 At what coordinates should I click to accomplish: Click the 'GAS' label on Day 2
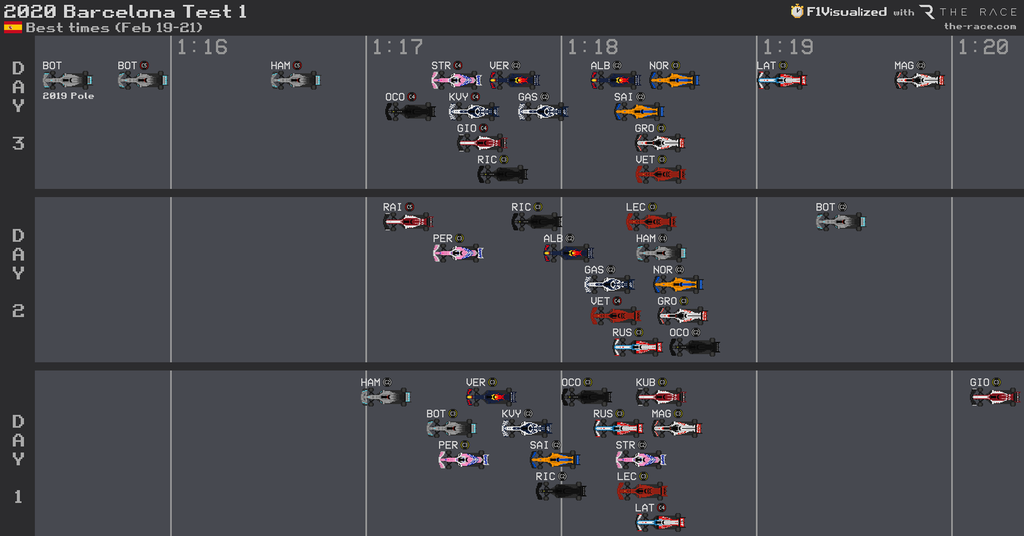coord(594,270)
